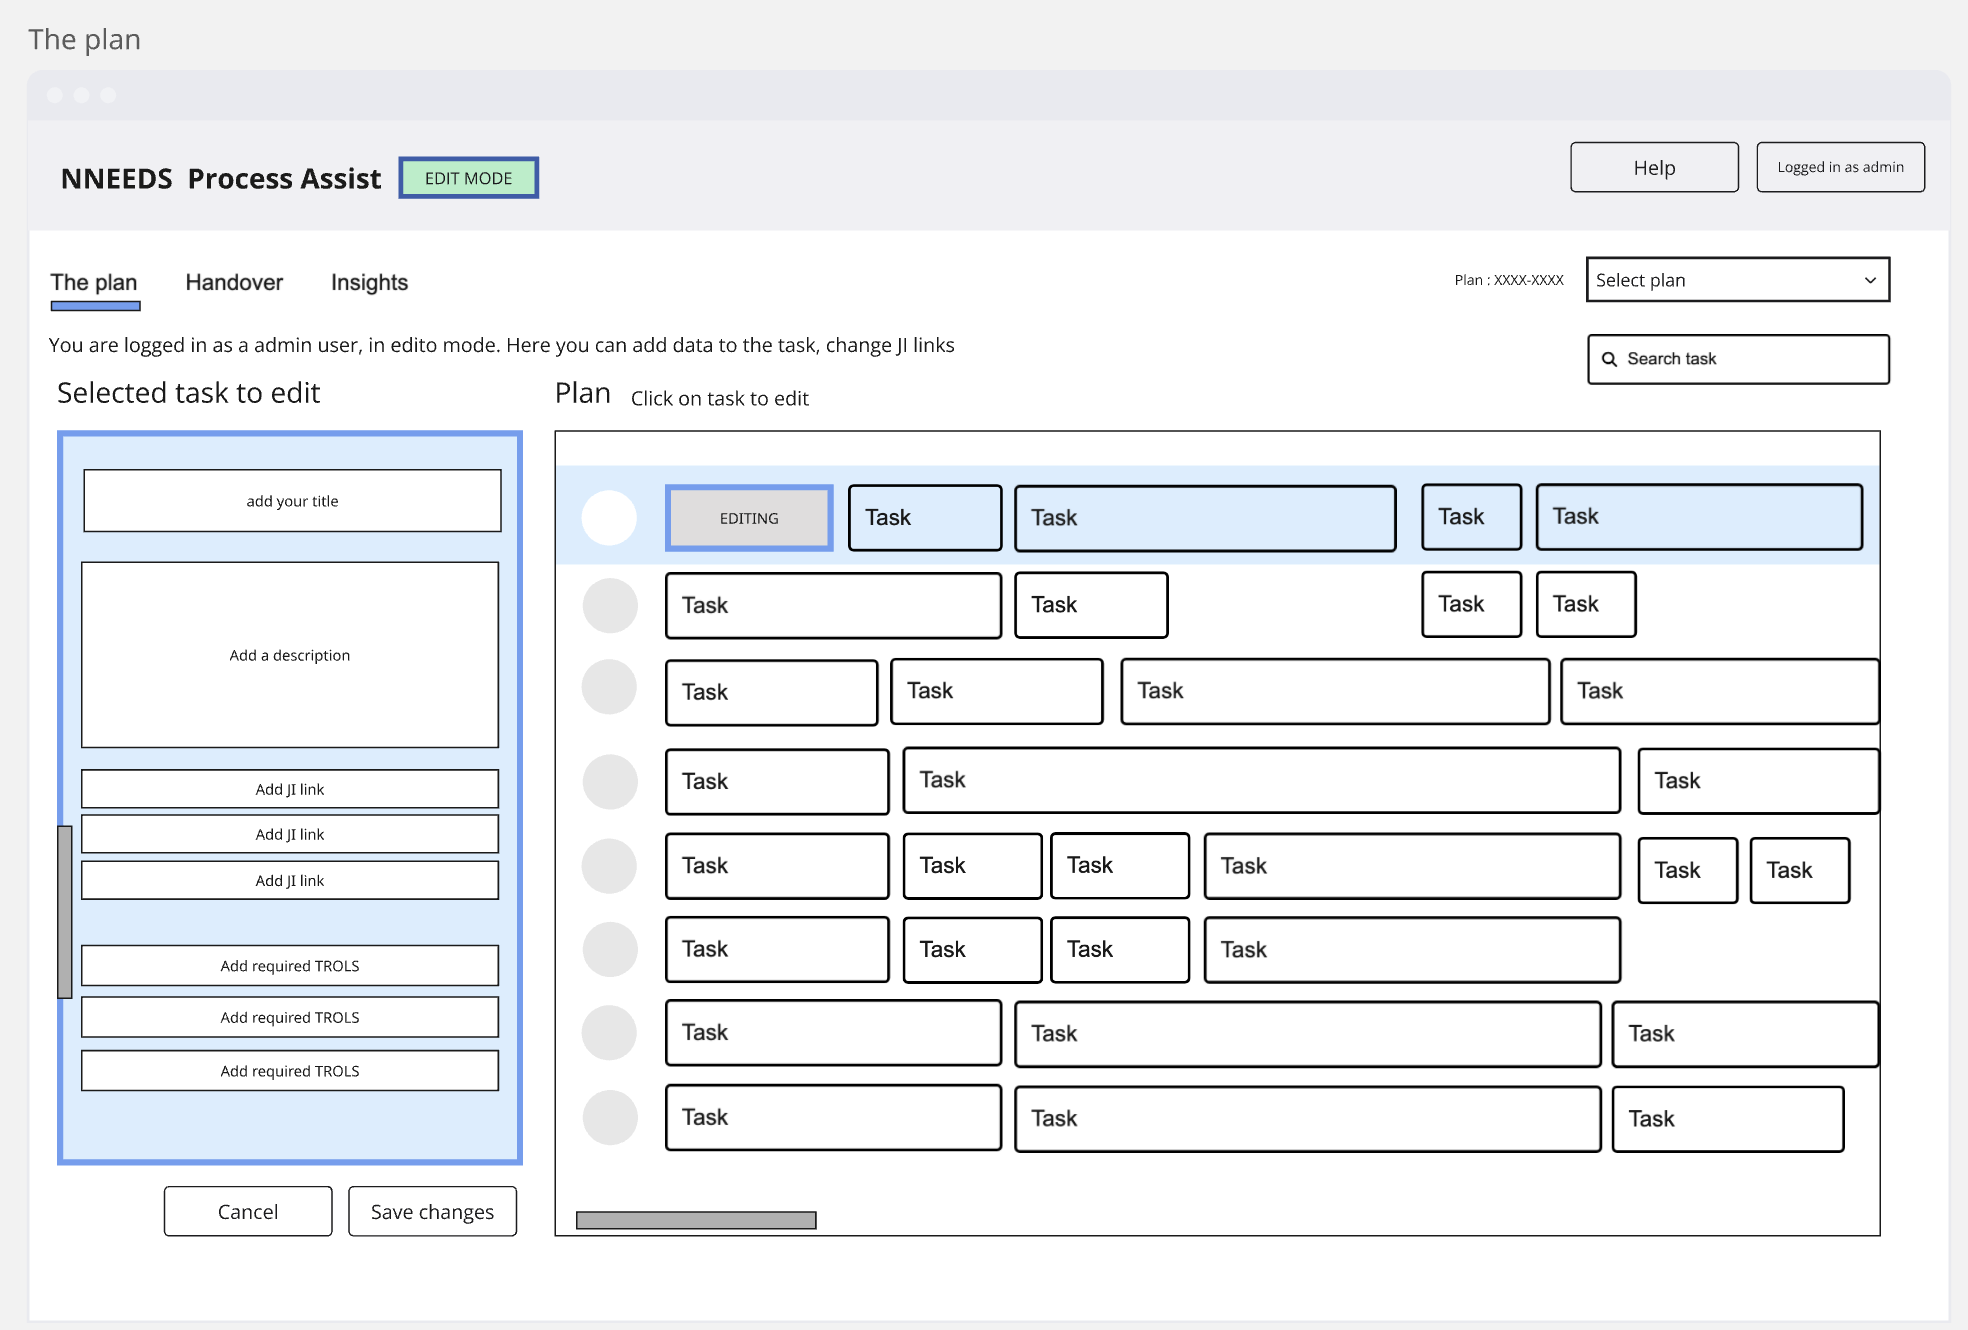Click the second Add required TROLS field

(290, 1017)
